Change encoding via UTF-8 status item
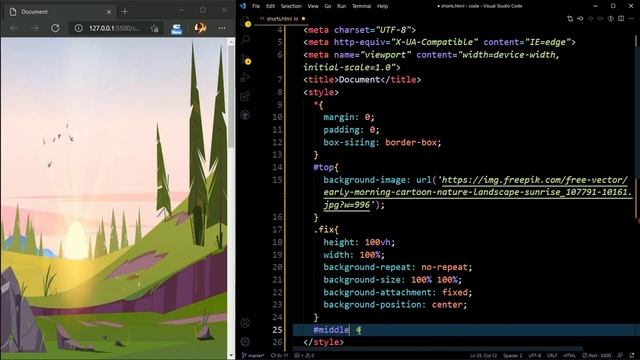 click(535, 356)
